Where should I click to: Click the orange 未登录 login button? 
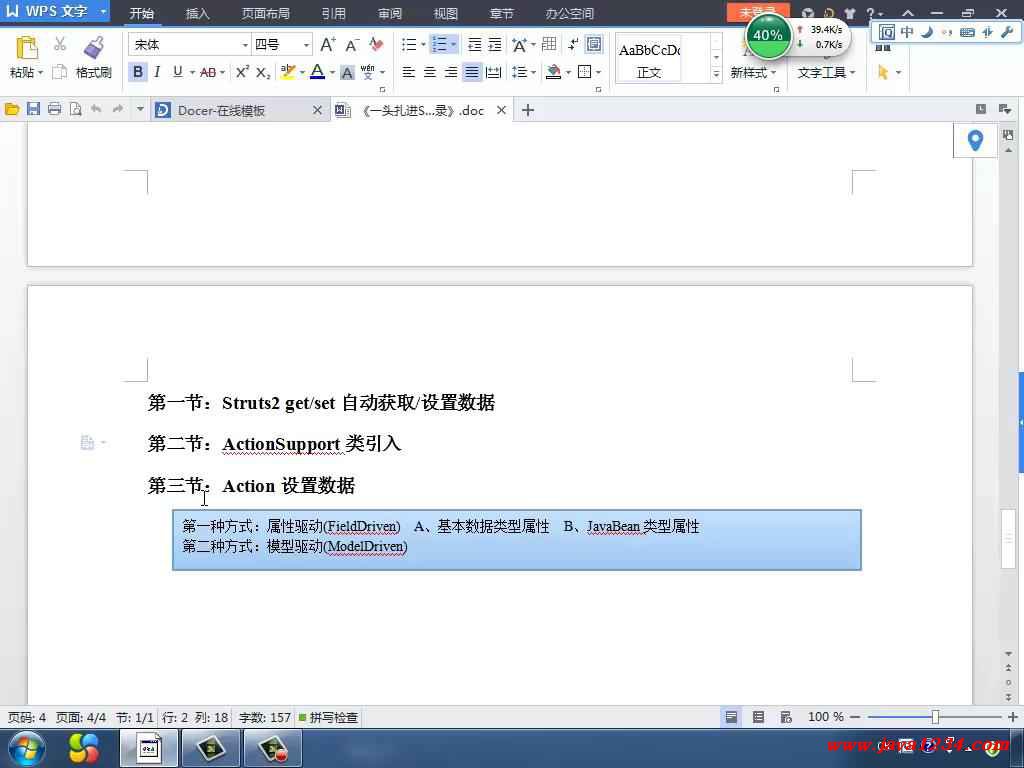tap(758, 12)
